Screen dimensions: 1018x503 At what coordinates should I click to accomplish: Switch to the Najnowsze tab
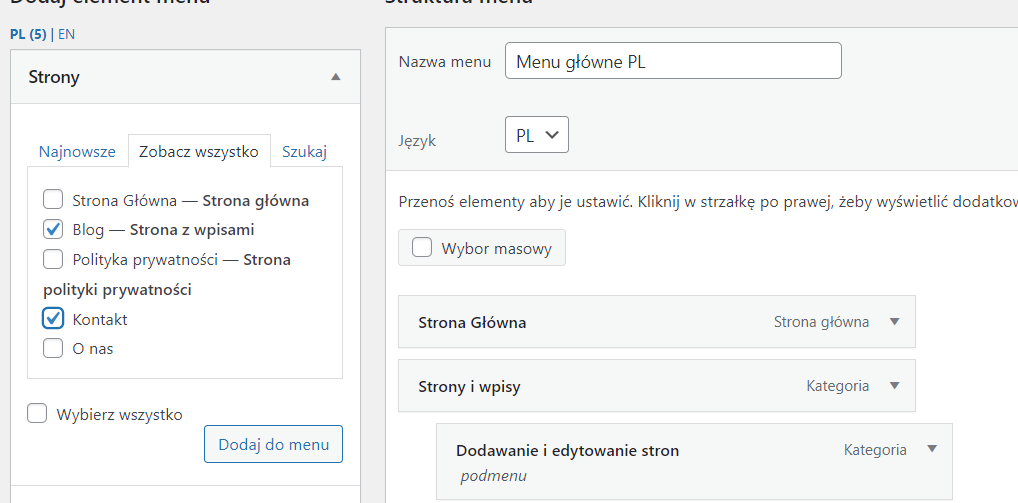(77, 152)
